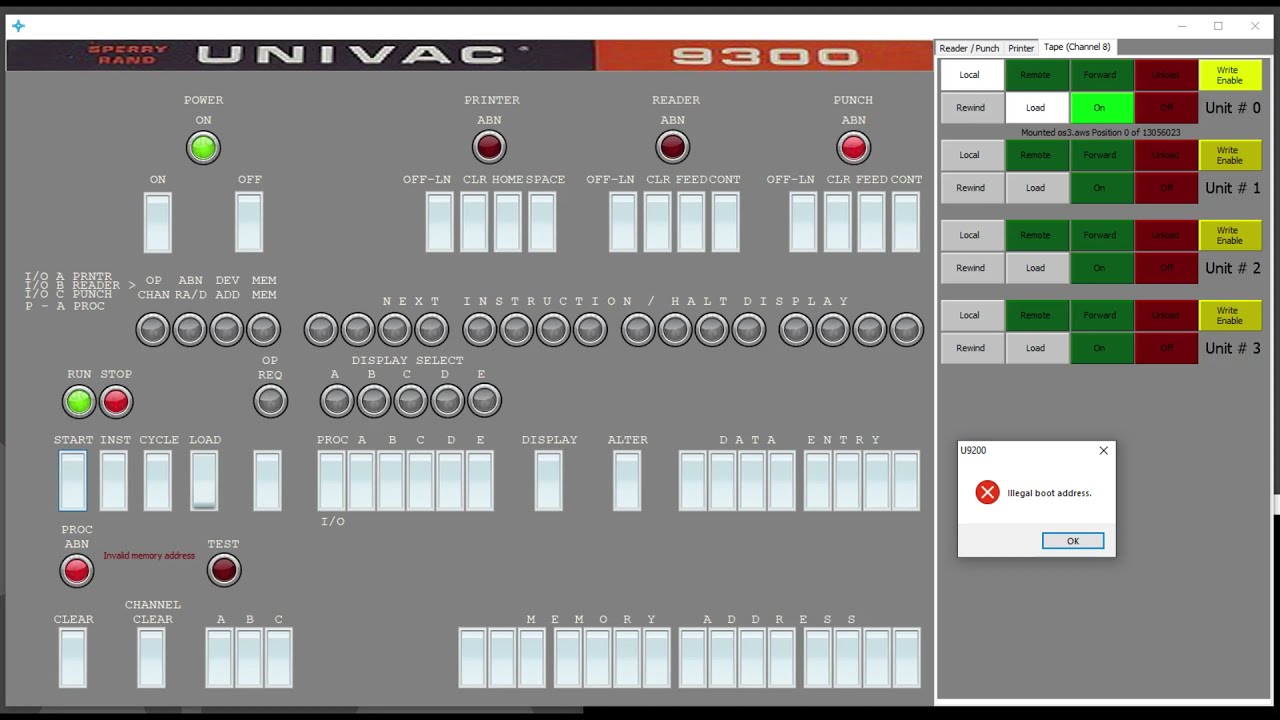The width and height of the screenshot is (1280, 720).
Task: Toggle the printer OFF-LN switch
Action: pos(439,222)
